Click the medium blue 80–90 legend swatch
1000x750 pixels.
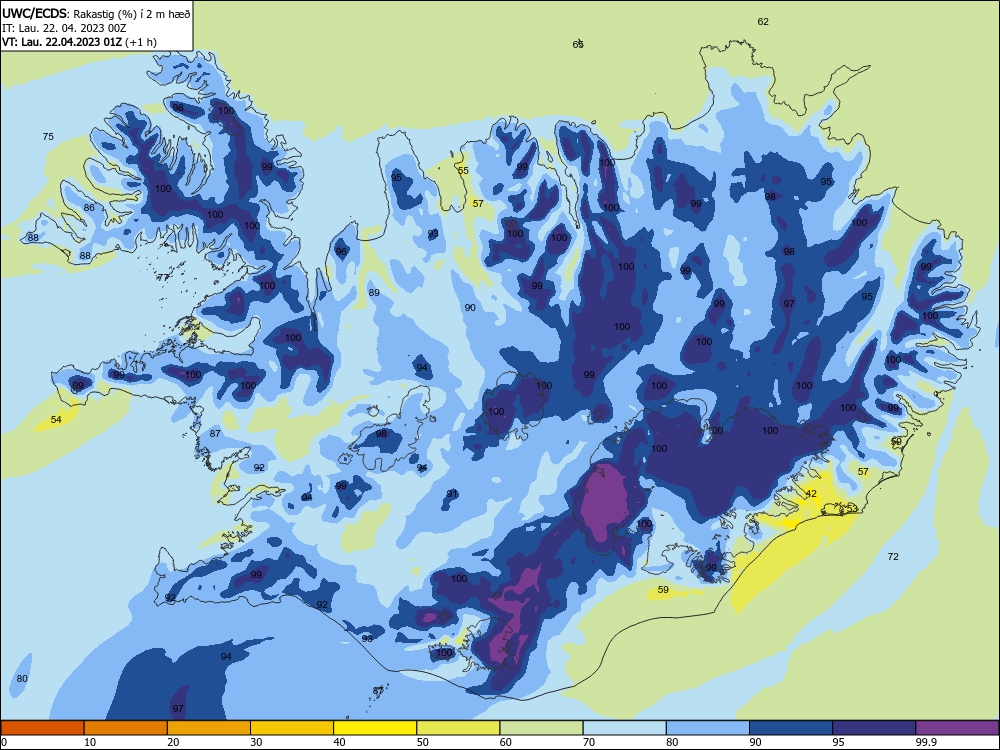[x=708, y=728]
